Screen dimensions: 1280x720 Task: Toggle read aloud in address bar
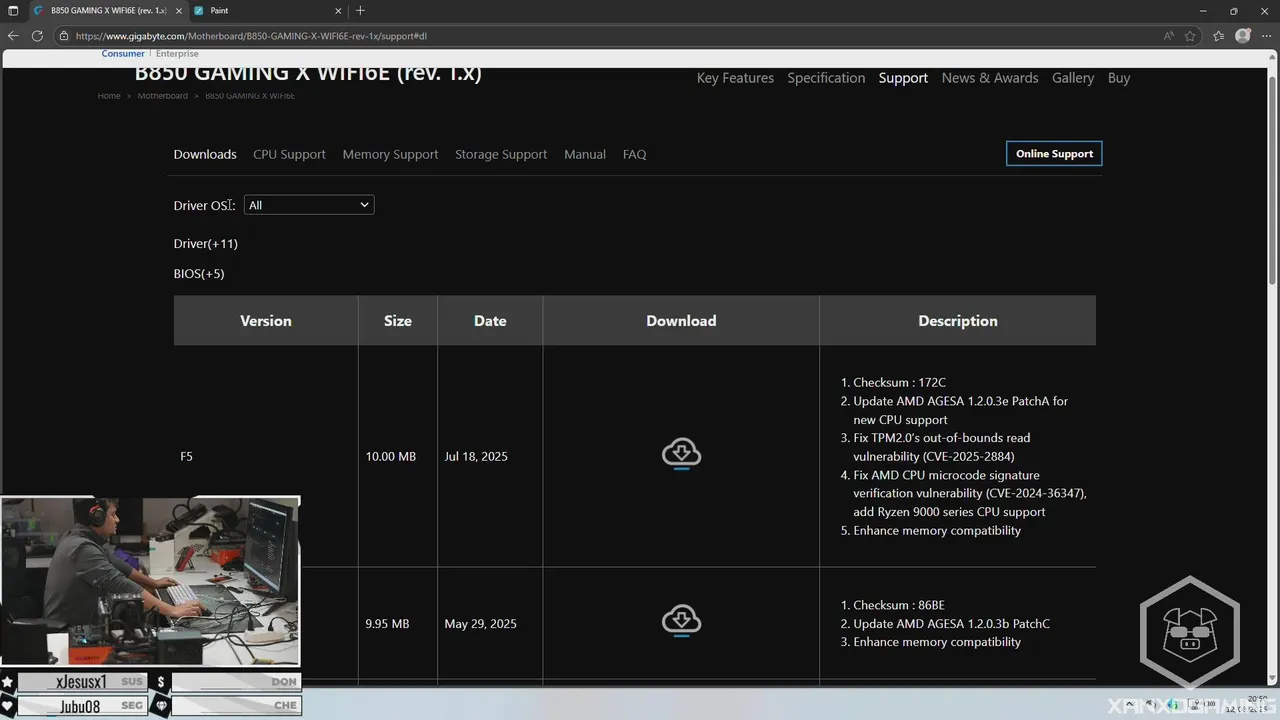point(1169,35)
